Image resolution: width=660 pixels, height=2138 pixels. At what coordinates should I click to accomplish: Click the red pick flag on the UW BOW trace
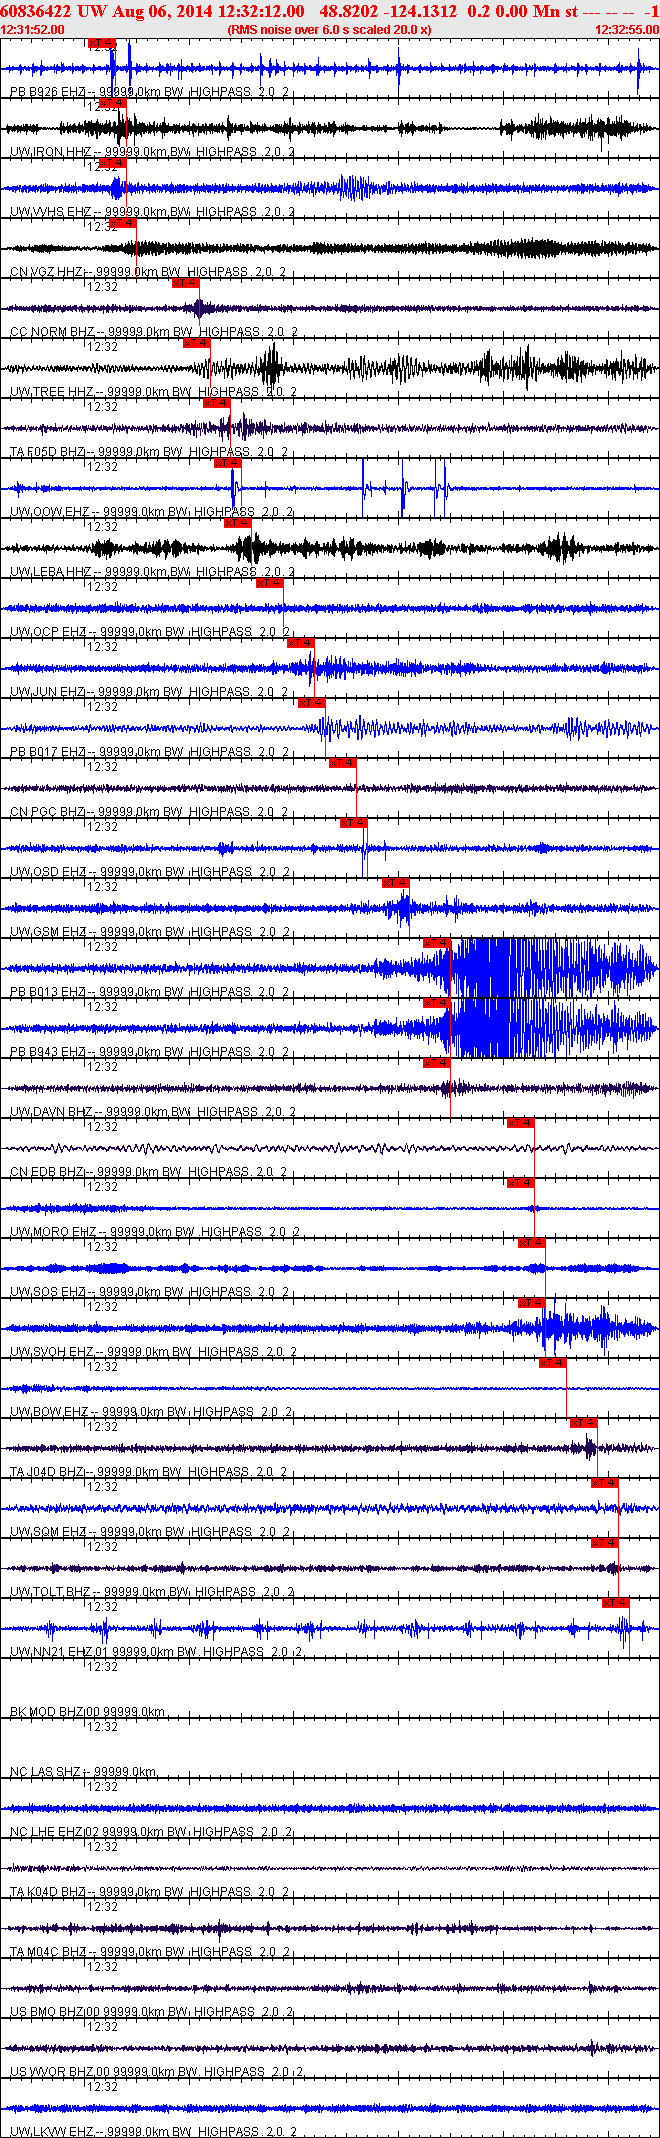[x=552, y=1362]
